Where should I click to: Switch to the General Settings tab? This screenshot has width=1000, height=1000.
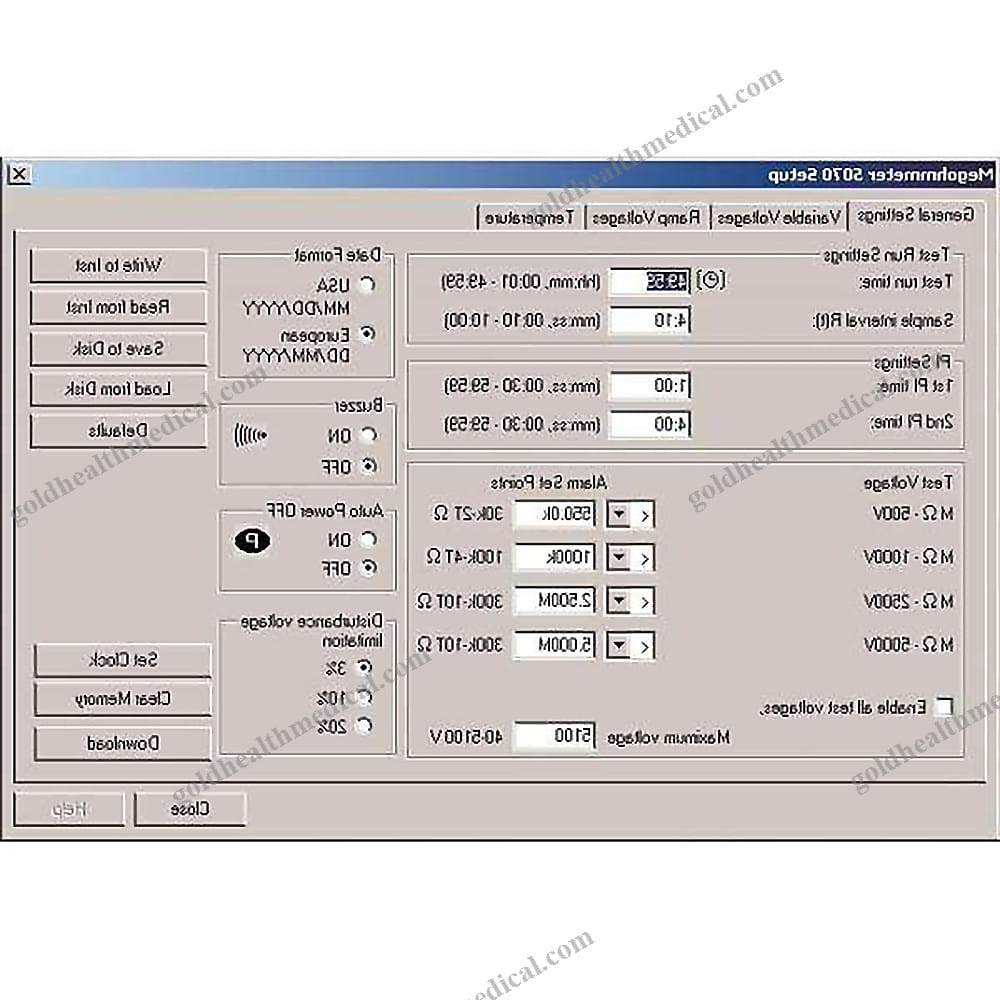[916, 216]
